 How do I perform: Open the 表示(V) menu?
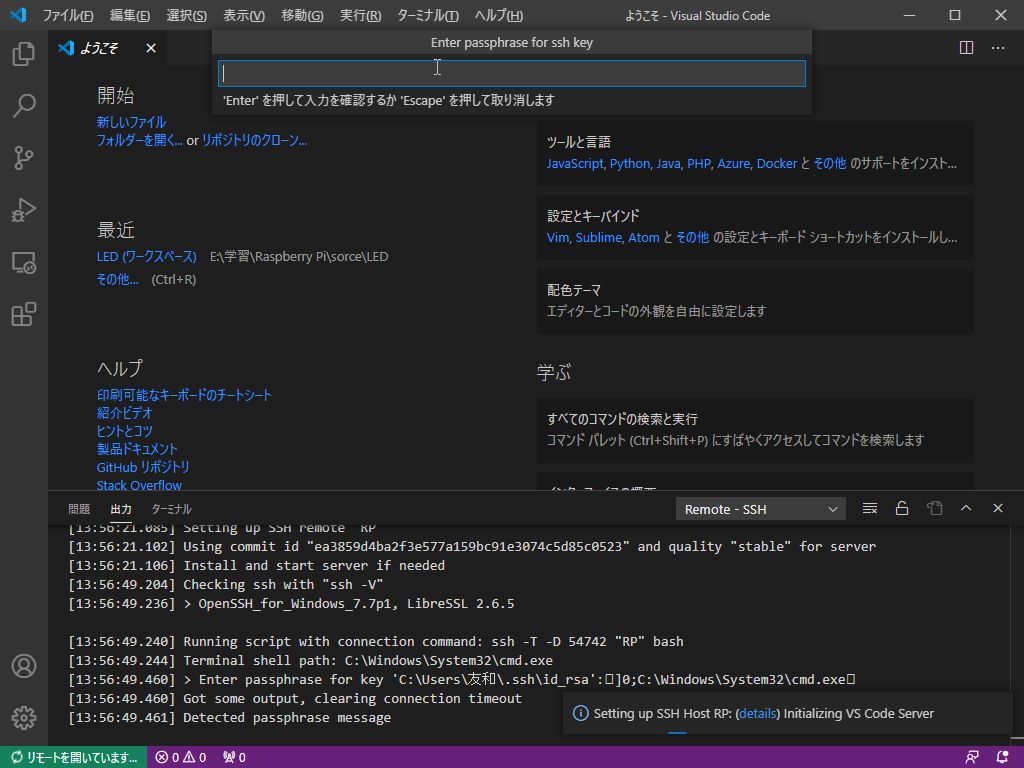(x=244, y=15)
